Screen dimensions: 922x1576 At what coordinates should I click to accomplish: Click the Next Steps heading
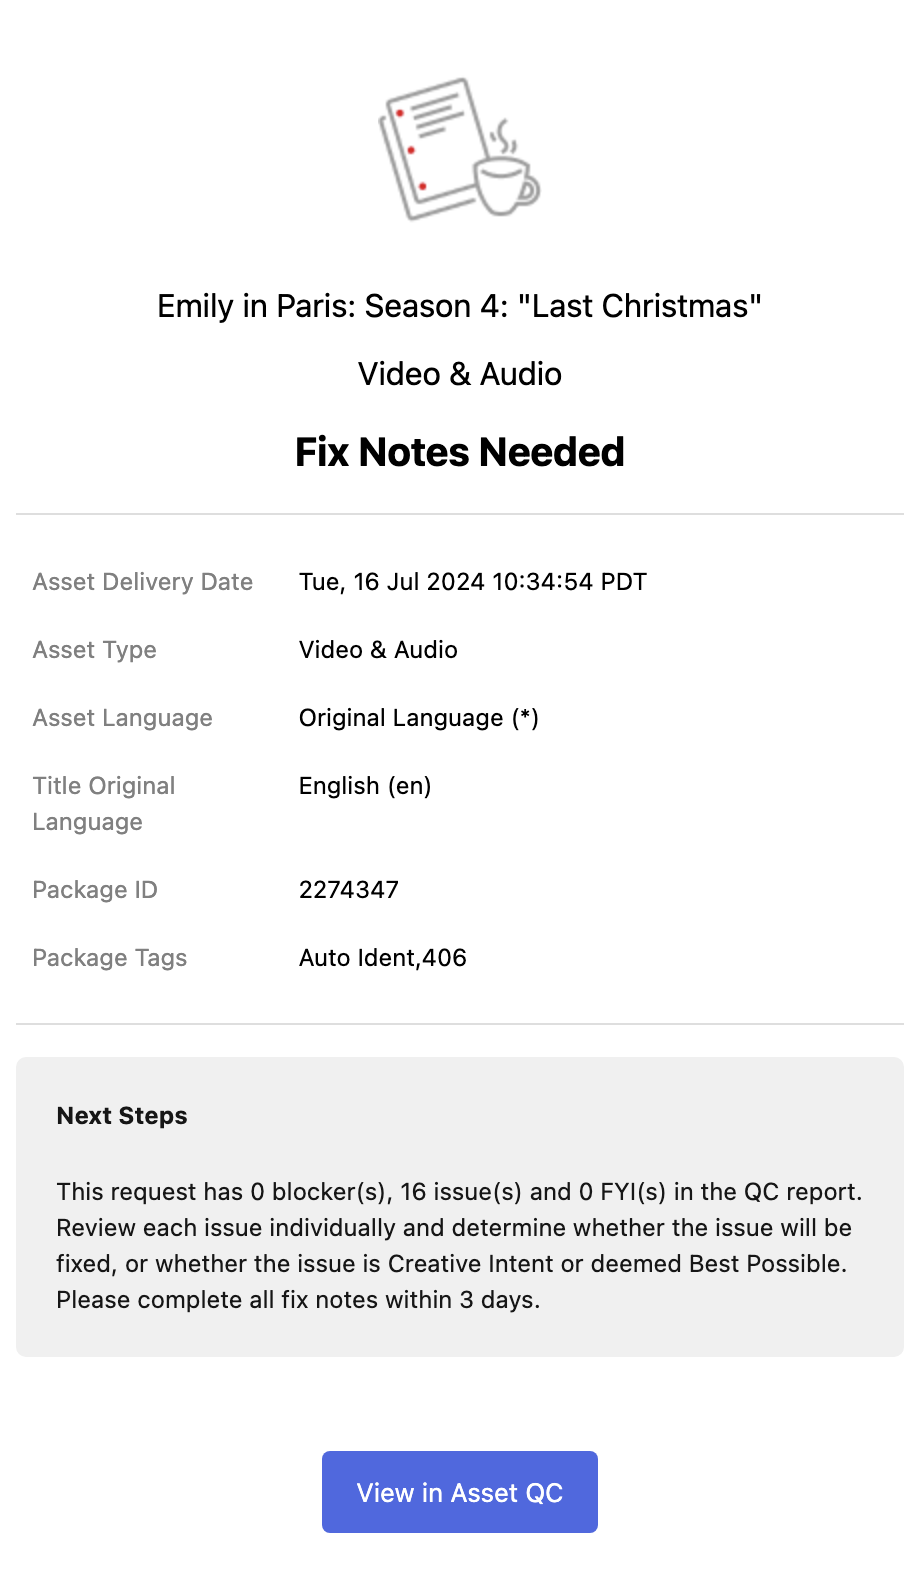pos(122,1116)
